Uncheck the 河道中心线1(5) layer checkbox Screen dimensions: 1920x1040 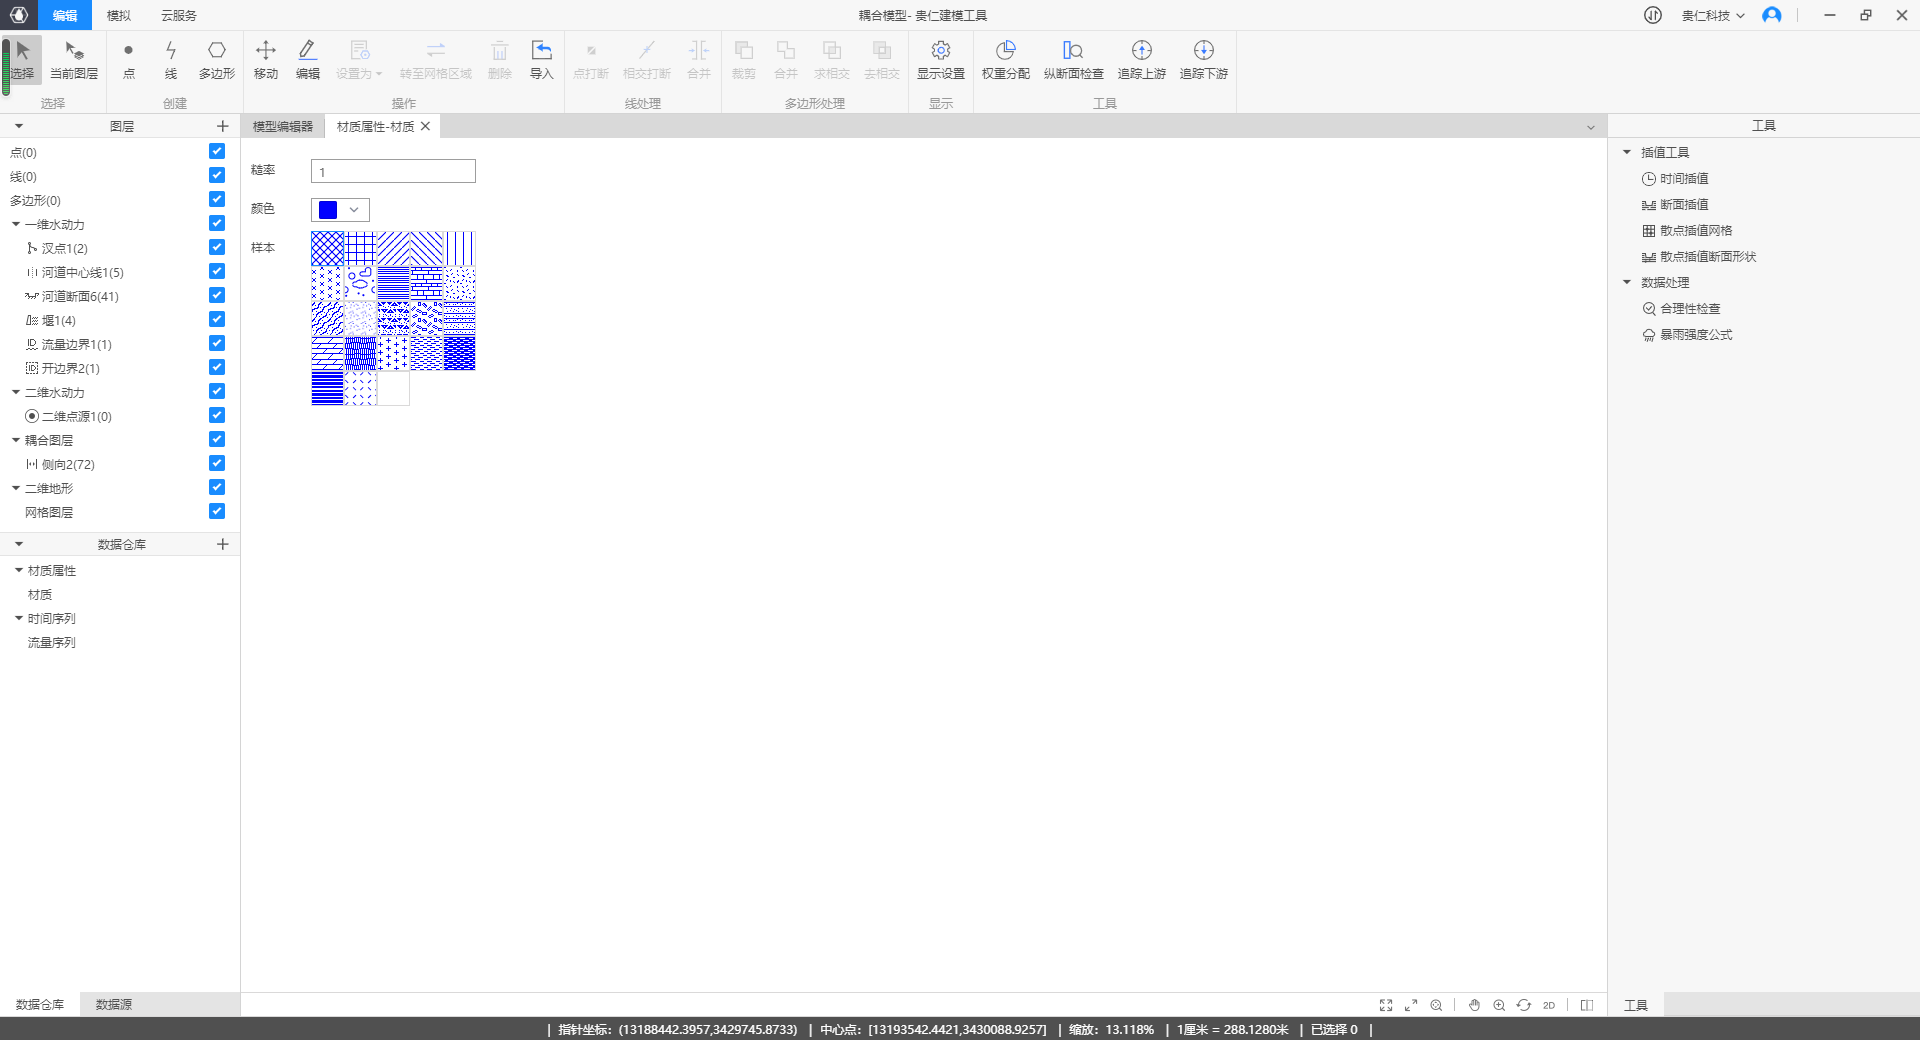click(217, 271)
